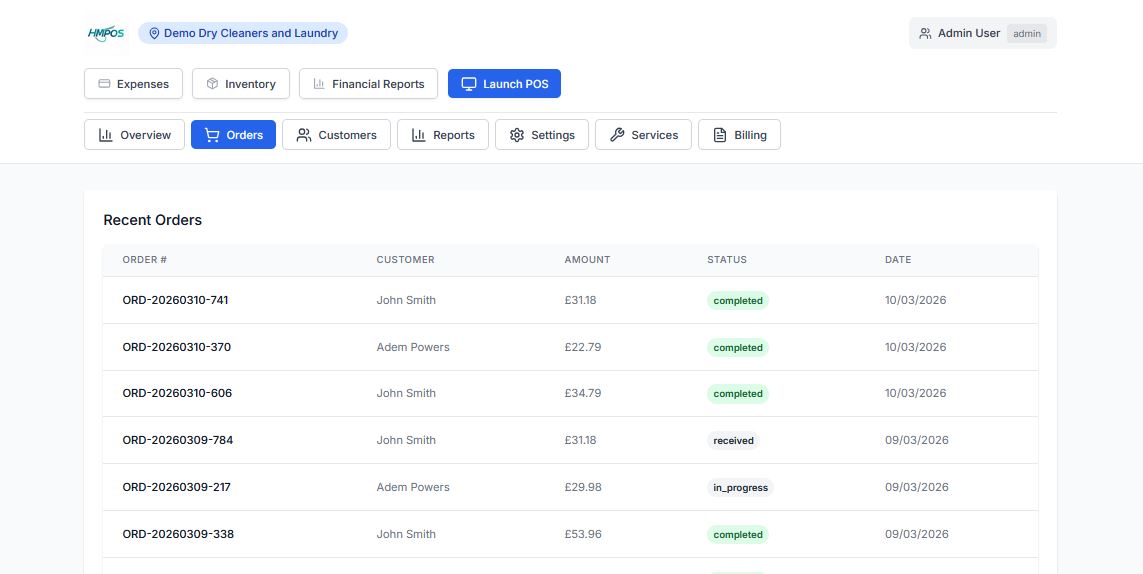The width and height of the screenshot is (1143, 574).
Task: Click the HMPOS logo
Action: tap(106, 33)
